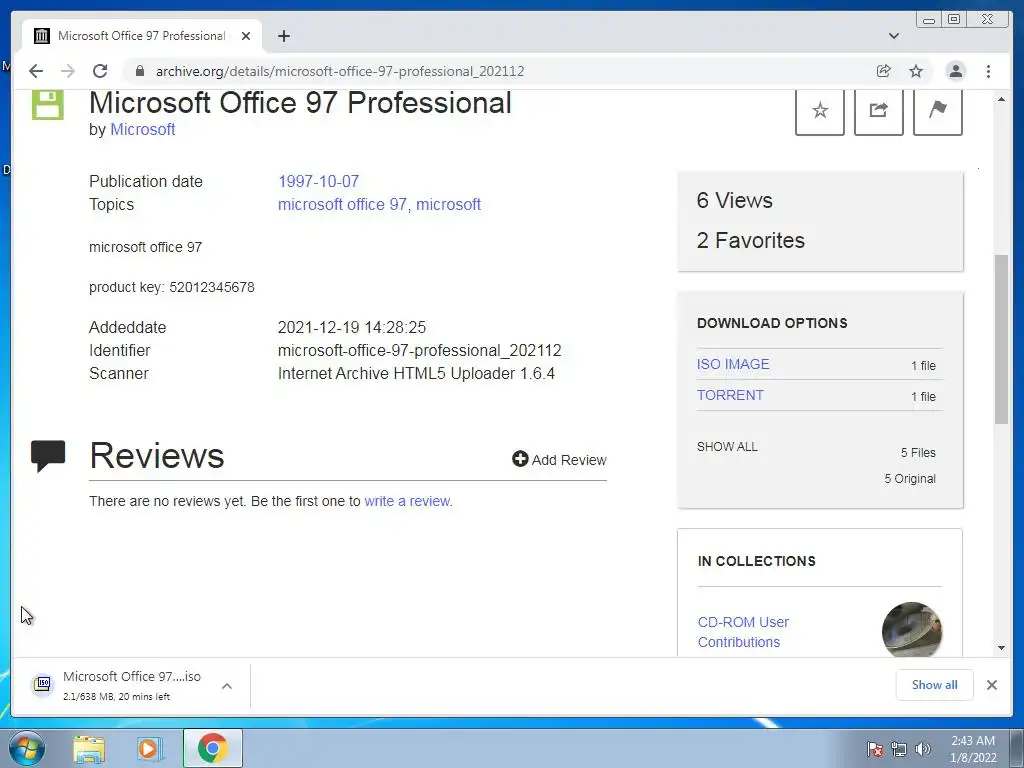Image resolution: width=1024 pixels, height=768 pixels.
Task: Bookmark this tab with the star
Action: pyautogui.click(x=916, y=71)
